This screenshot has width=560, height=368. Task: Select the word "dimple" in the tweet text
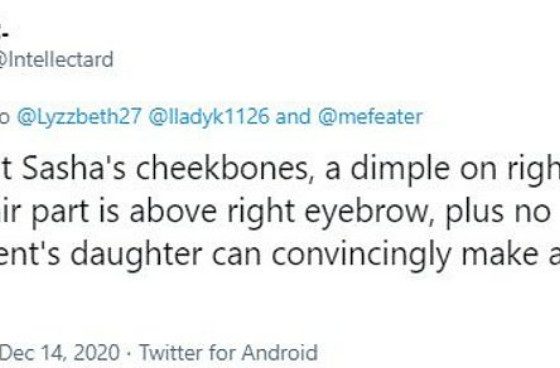[x=400, y=169]
